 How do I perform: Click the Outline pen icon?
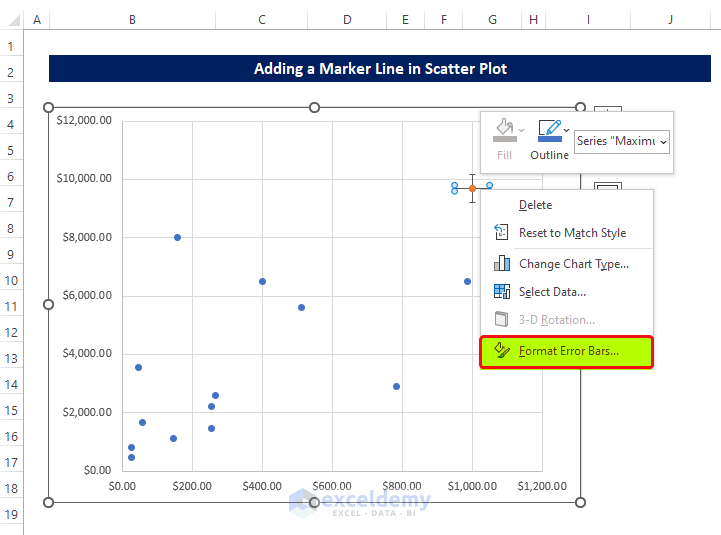pyautogui.click(x=548, y=130)
